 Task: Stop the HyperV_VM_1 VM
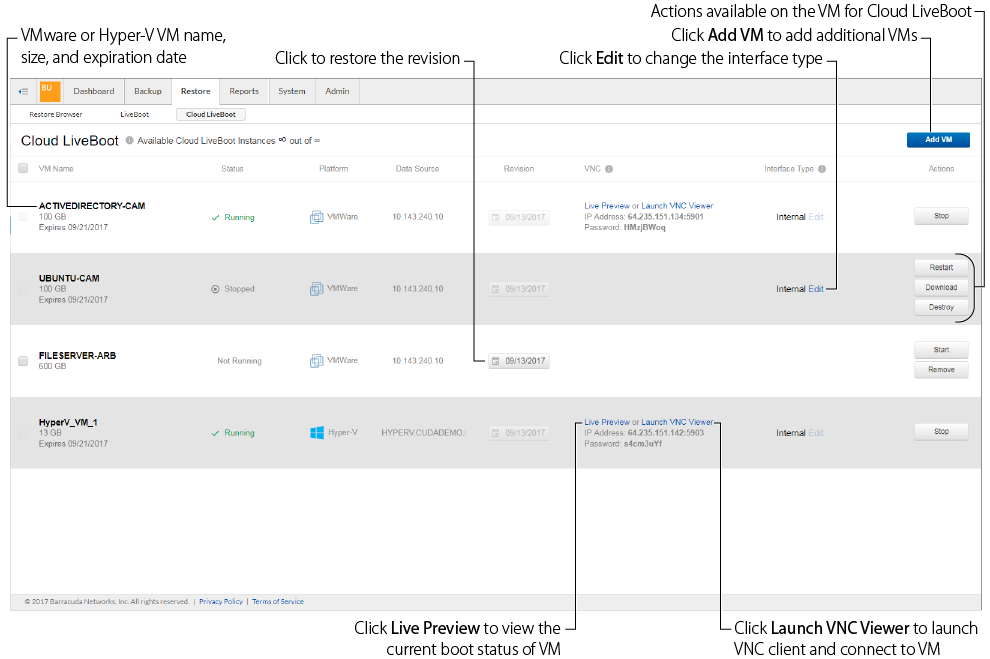(941, 432)
